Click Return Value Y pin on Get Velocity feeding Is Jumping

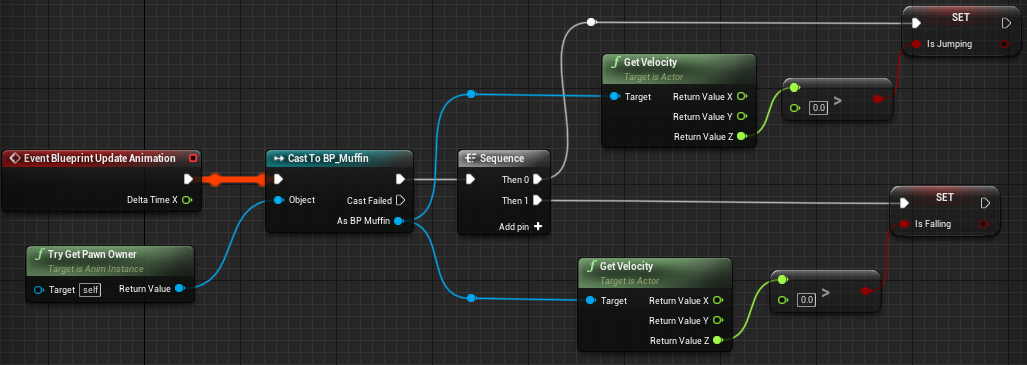(x=741, y=116)
